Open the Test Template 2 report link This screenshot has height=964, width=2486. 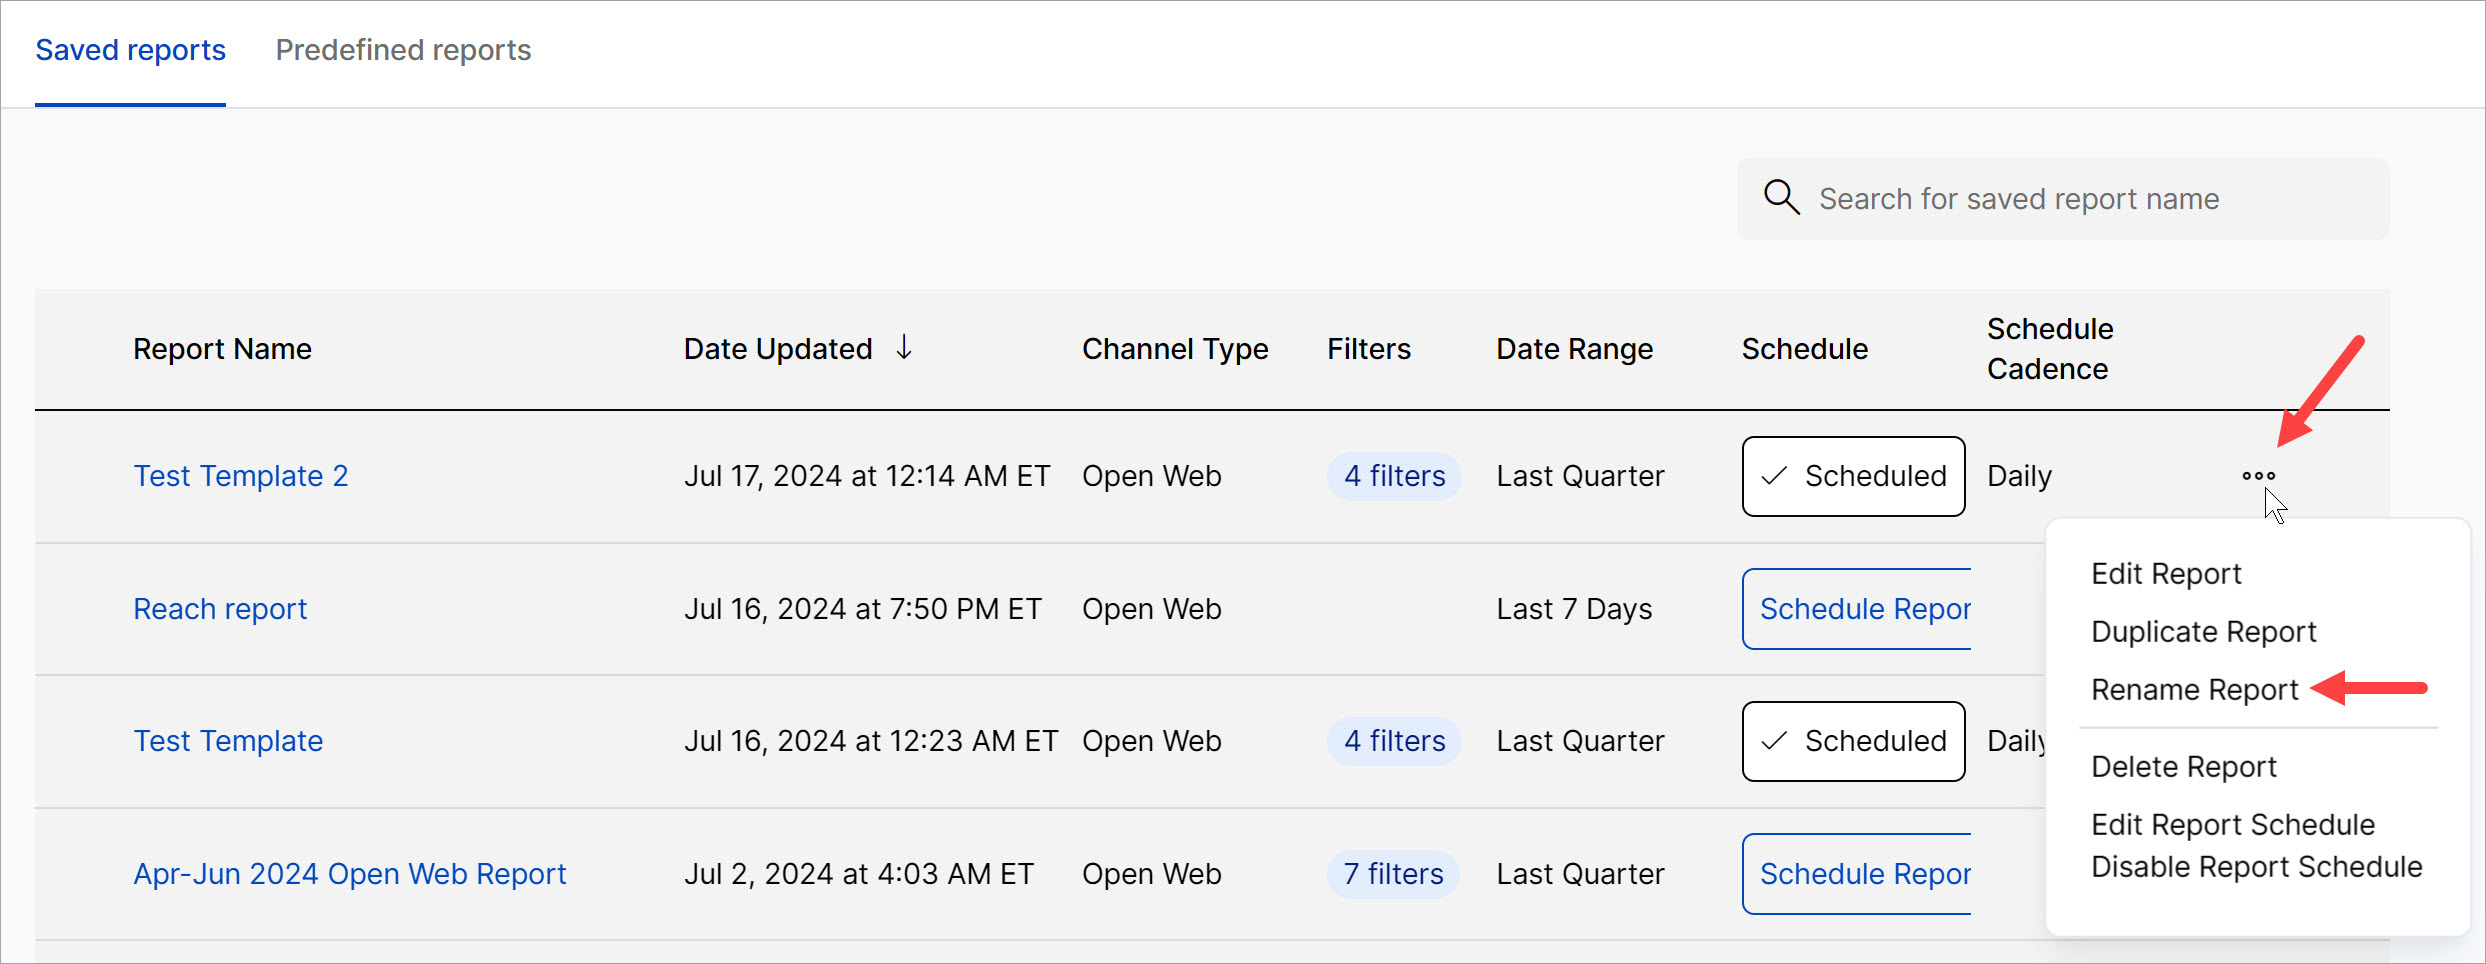click(x=241, y=476)
